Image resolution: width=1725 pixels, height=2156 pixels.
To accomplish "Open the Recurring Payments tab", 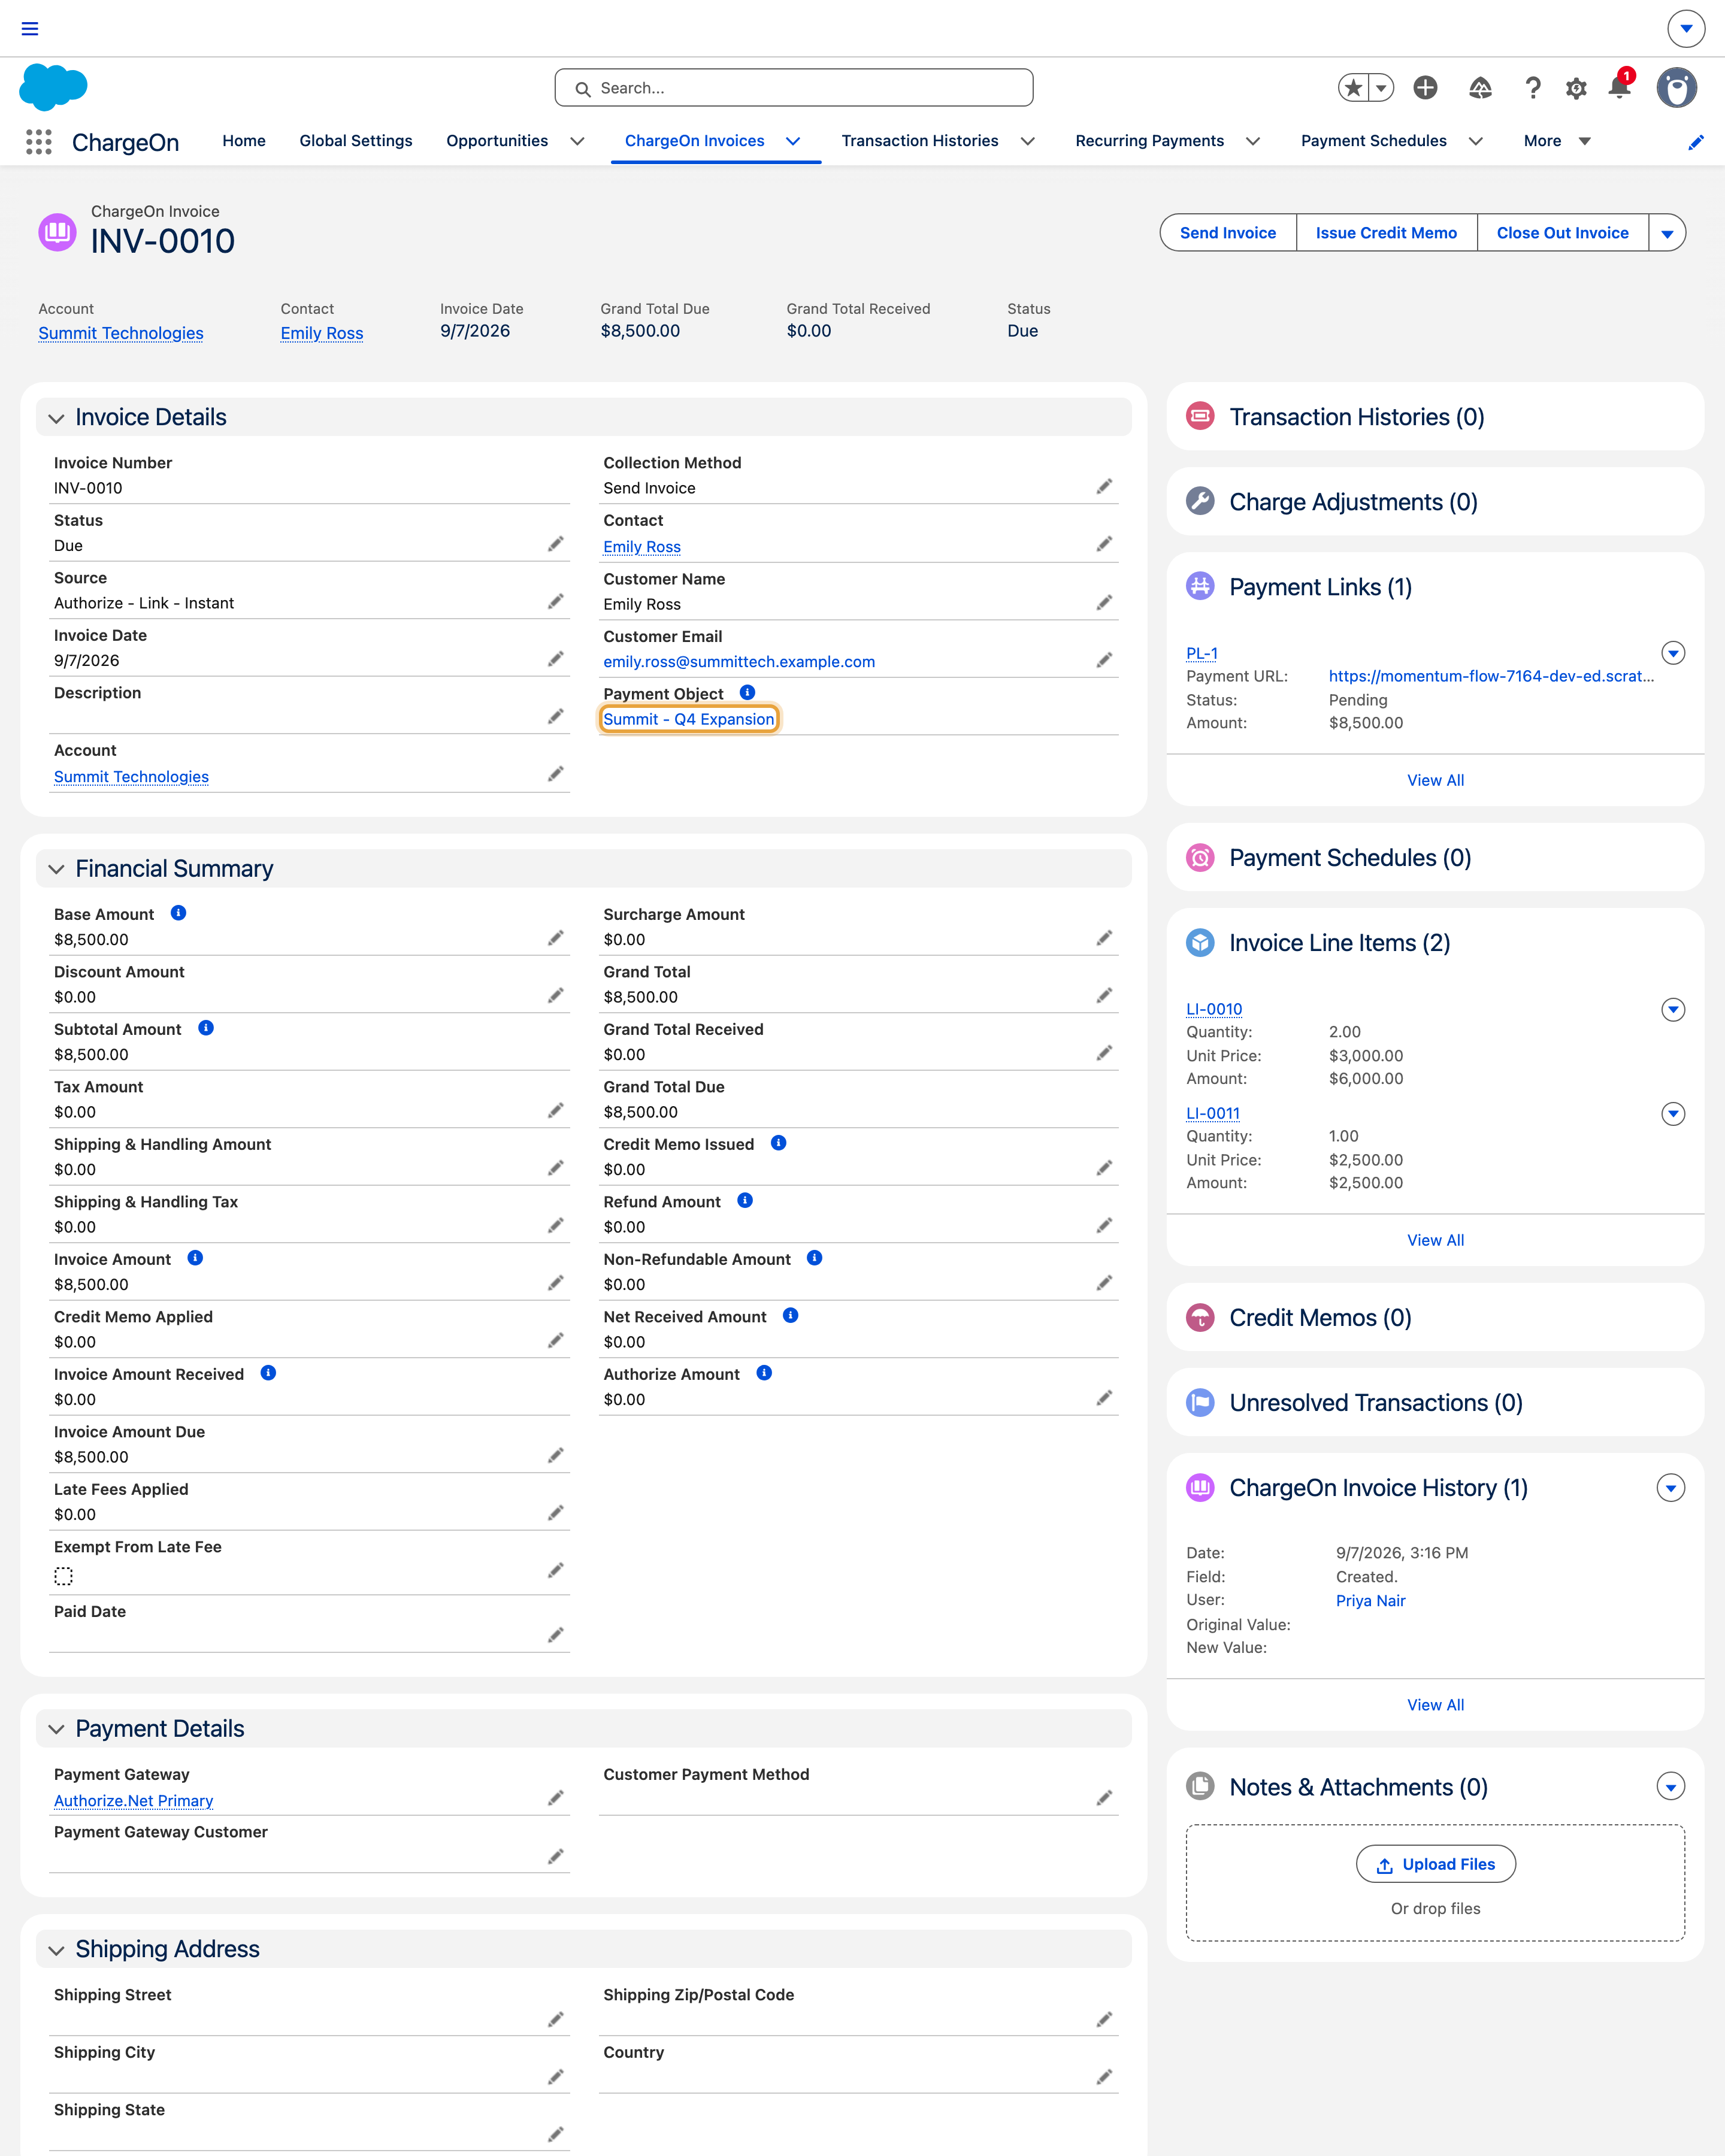I will [x=1149, y=141].
